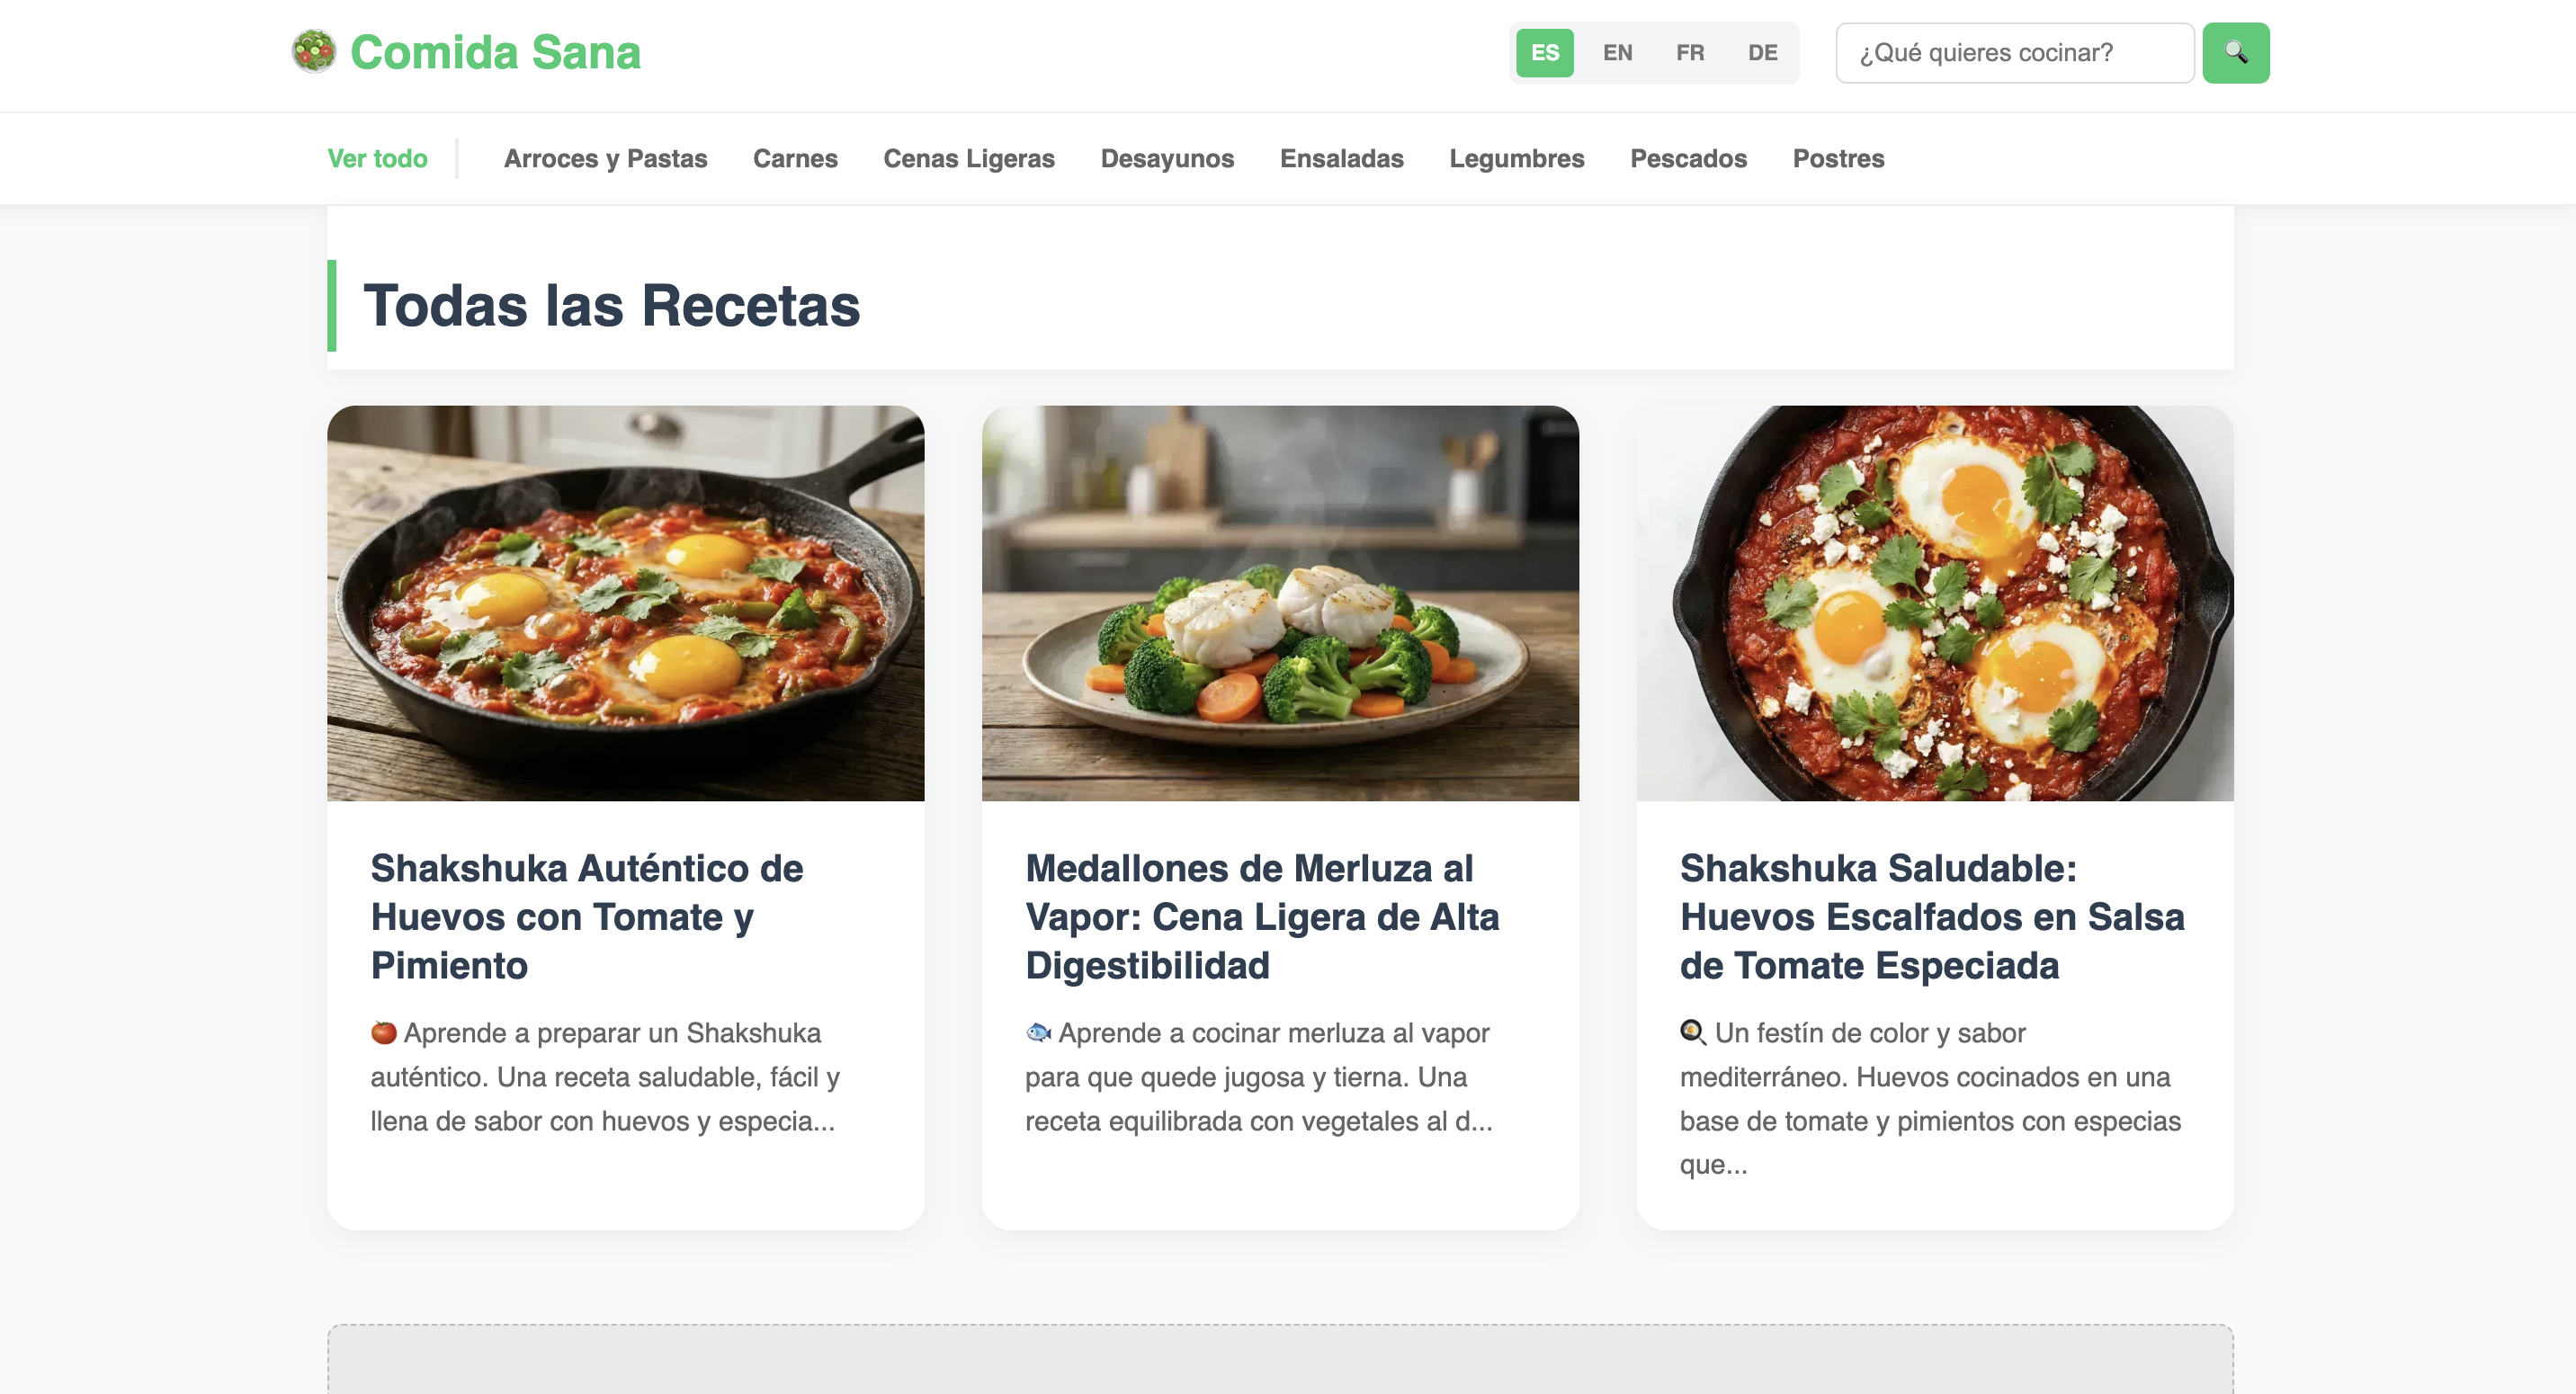This screenshot has height=1394, width=2576.
Task: Navigate to the Postres category
Action: 1838,158
